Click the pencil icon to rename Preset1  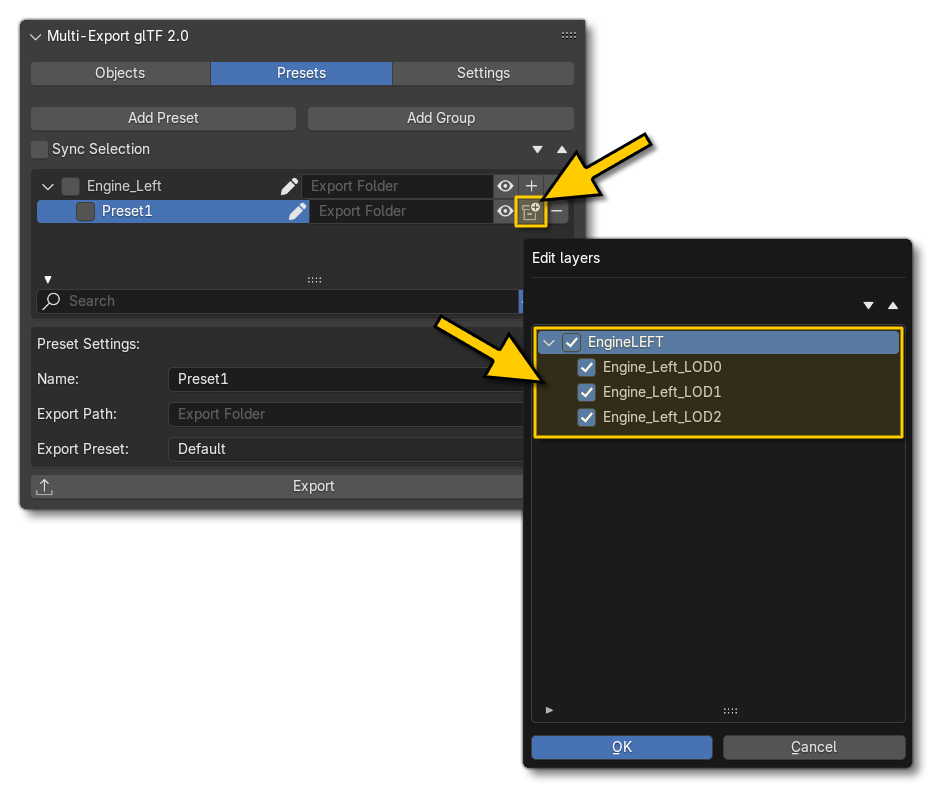click(x=297, y=211)
